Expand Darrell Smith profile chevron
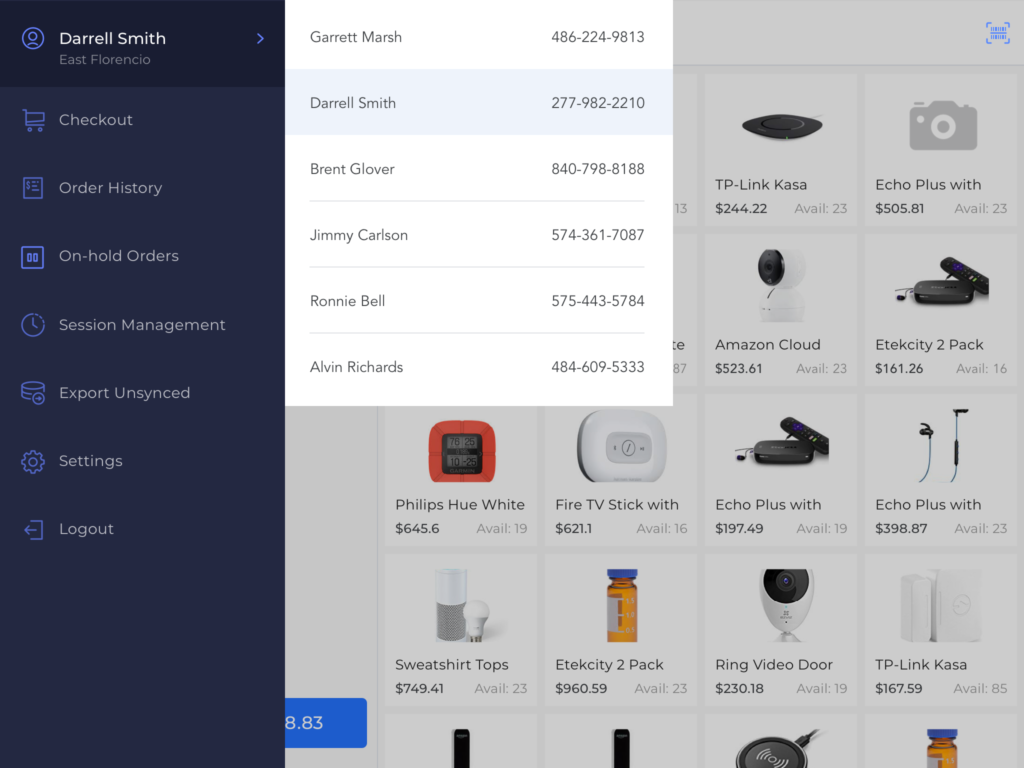Image resolution: width=1024 pixels, height=768 pixels. (x=260, y=39)
